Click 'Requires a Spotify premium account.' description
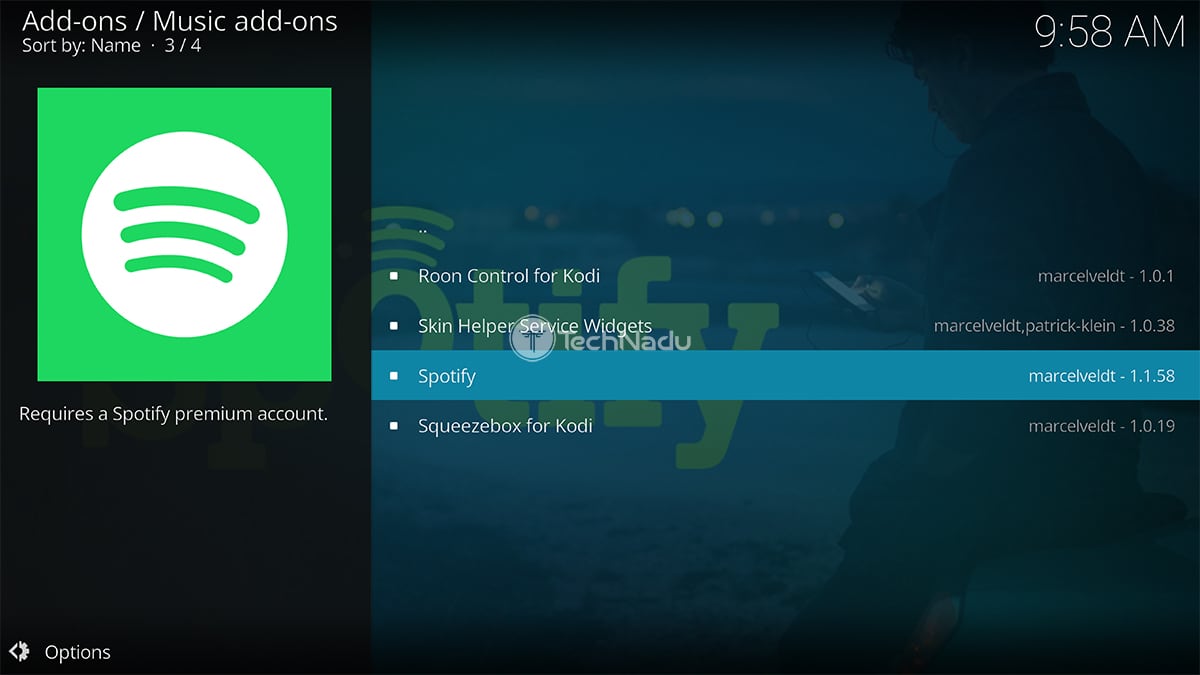 tap(174, 413)
